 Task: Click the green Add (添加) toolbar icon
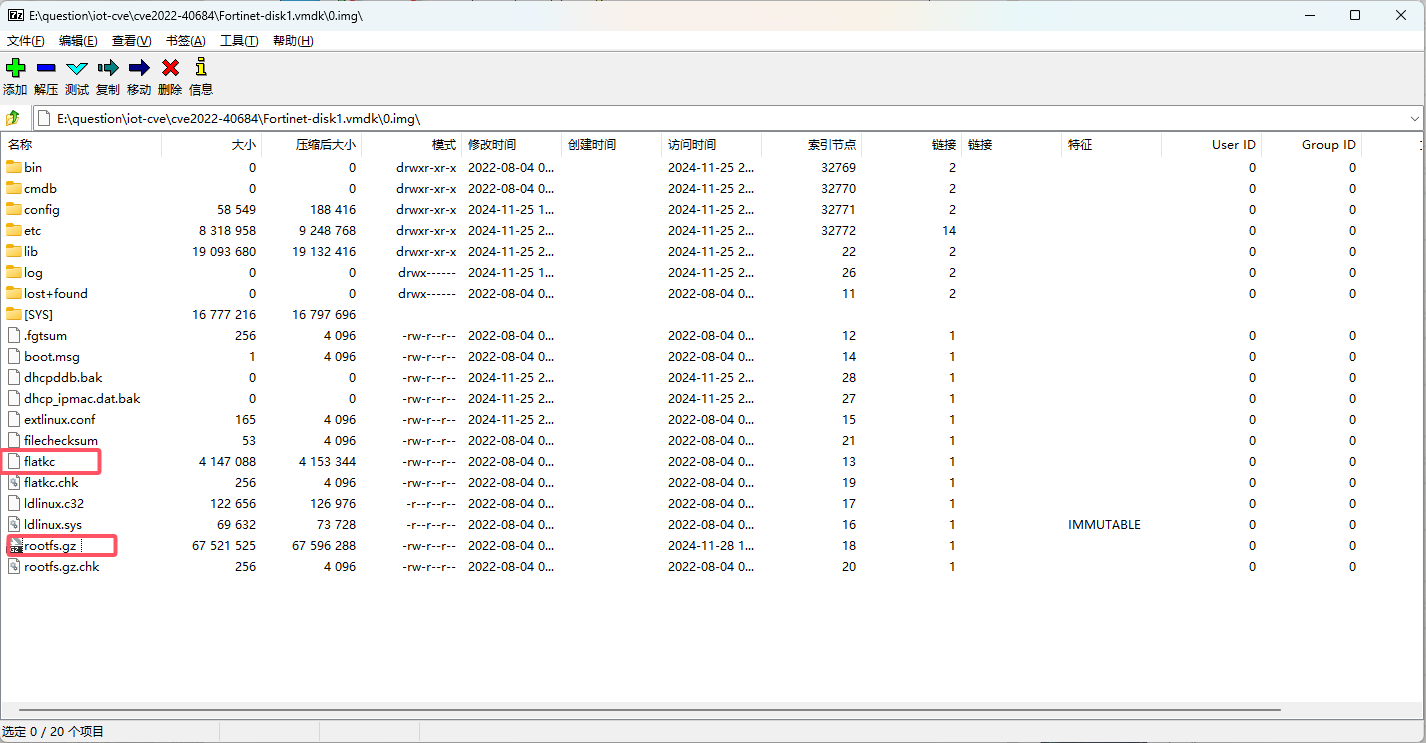click(x=15, y=68)
